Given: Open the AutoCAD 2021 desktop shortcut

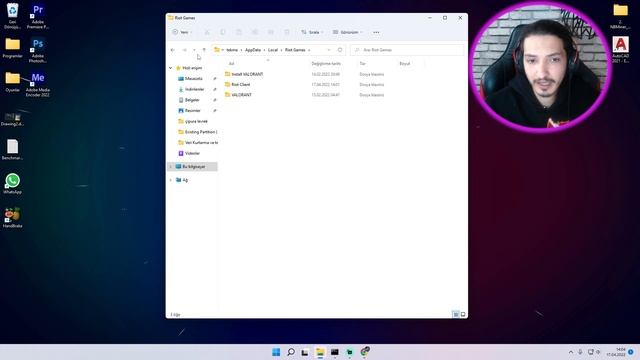Looking at the screenshot, I should (620, 50).
